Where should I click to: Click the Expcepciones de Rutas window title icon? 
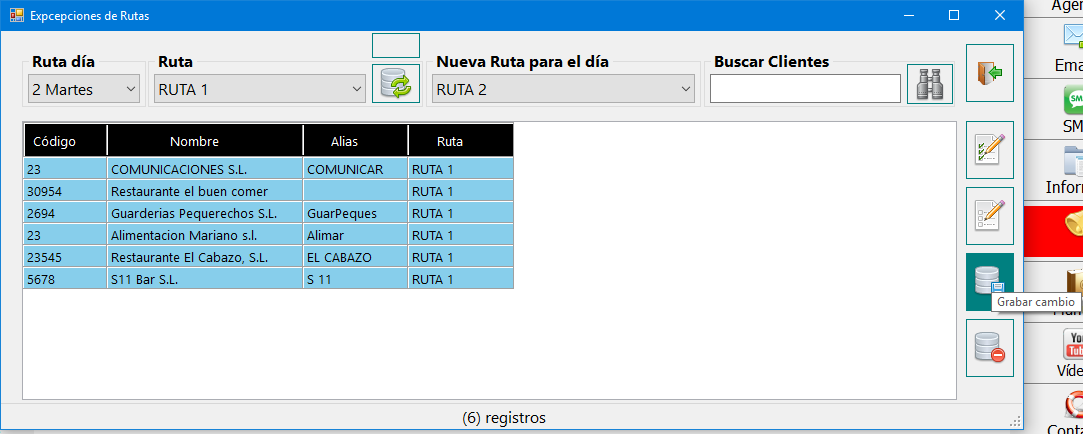point(17,15)
